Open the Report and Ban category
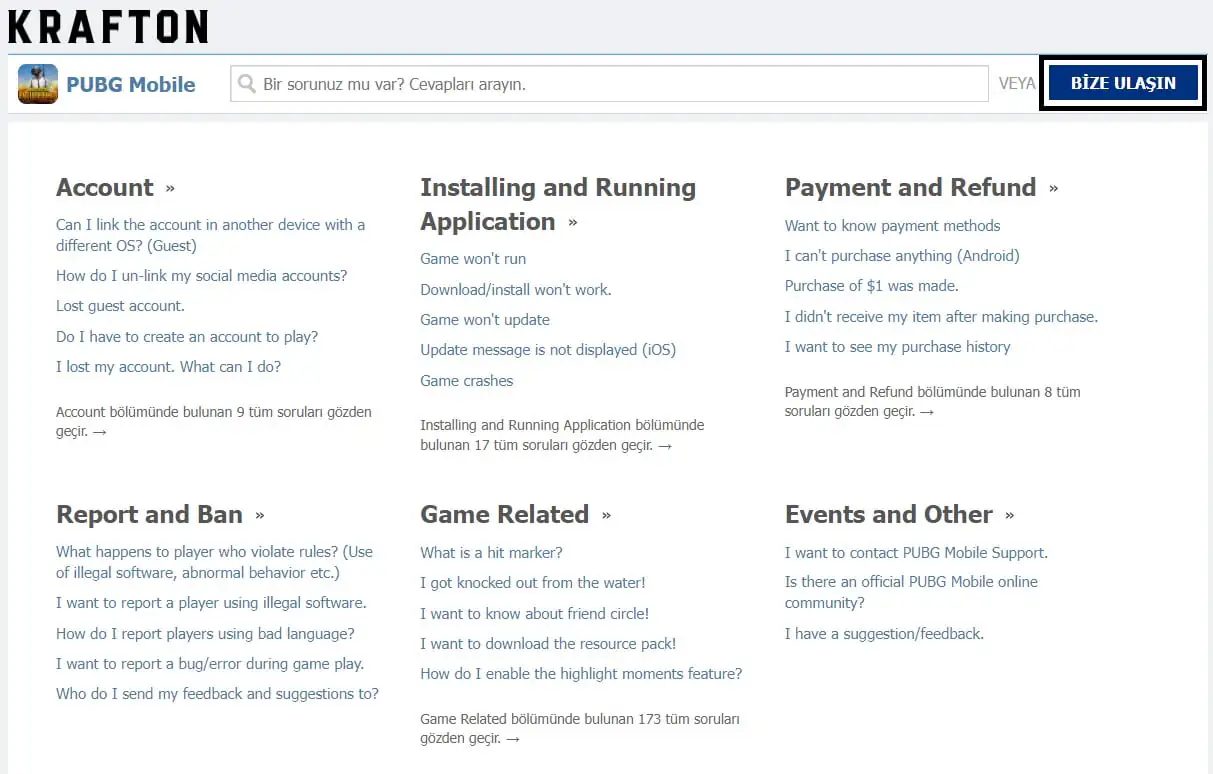This screenshot has height=774, width=1213. click(x=149, y=515)
